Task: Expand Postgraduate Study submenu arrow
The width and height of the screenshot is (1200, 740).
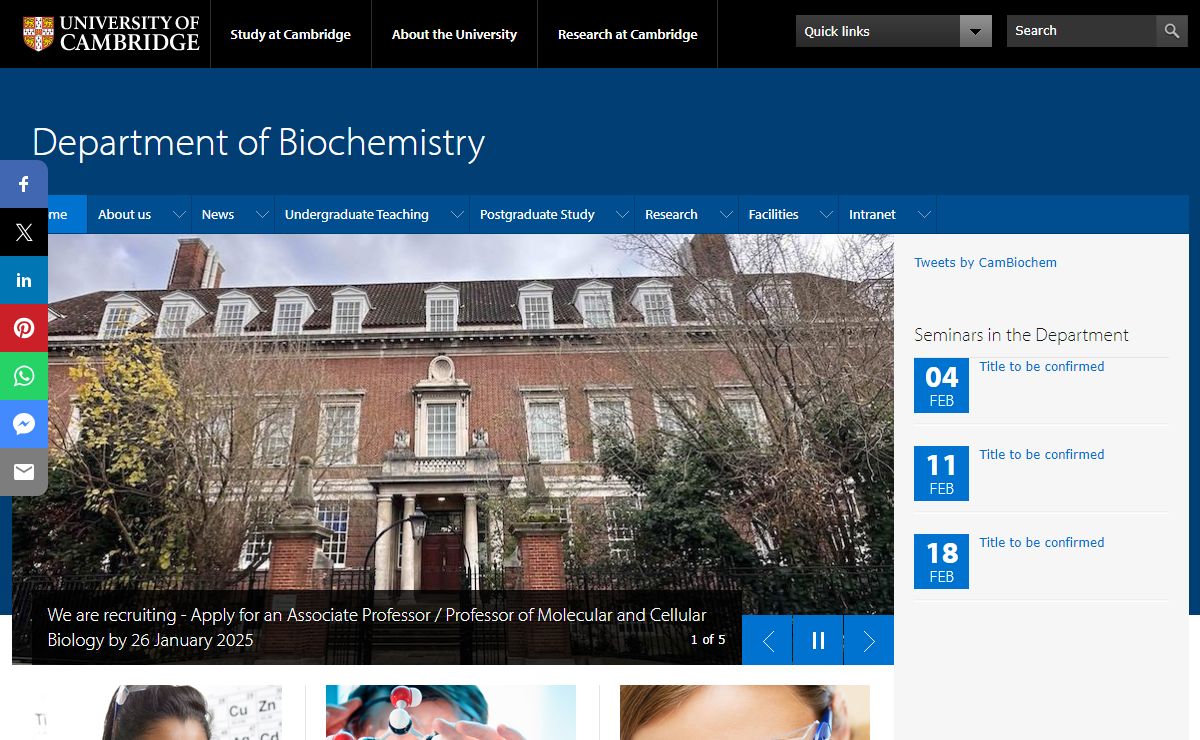Action: 622,214
